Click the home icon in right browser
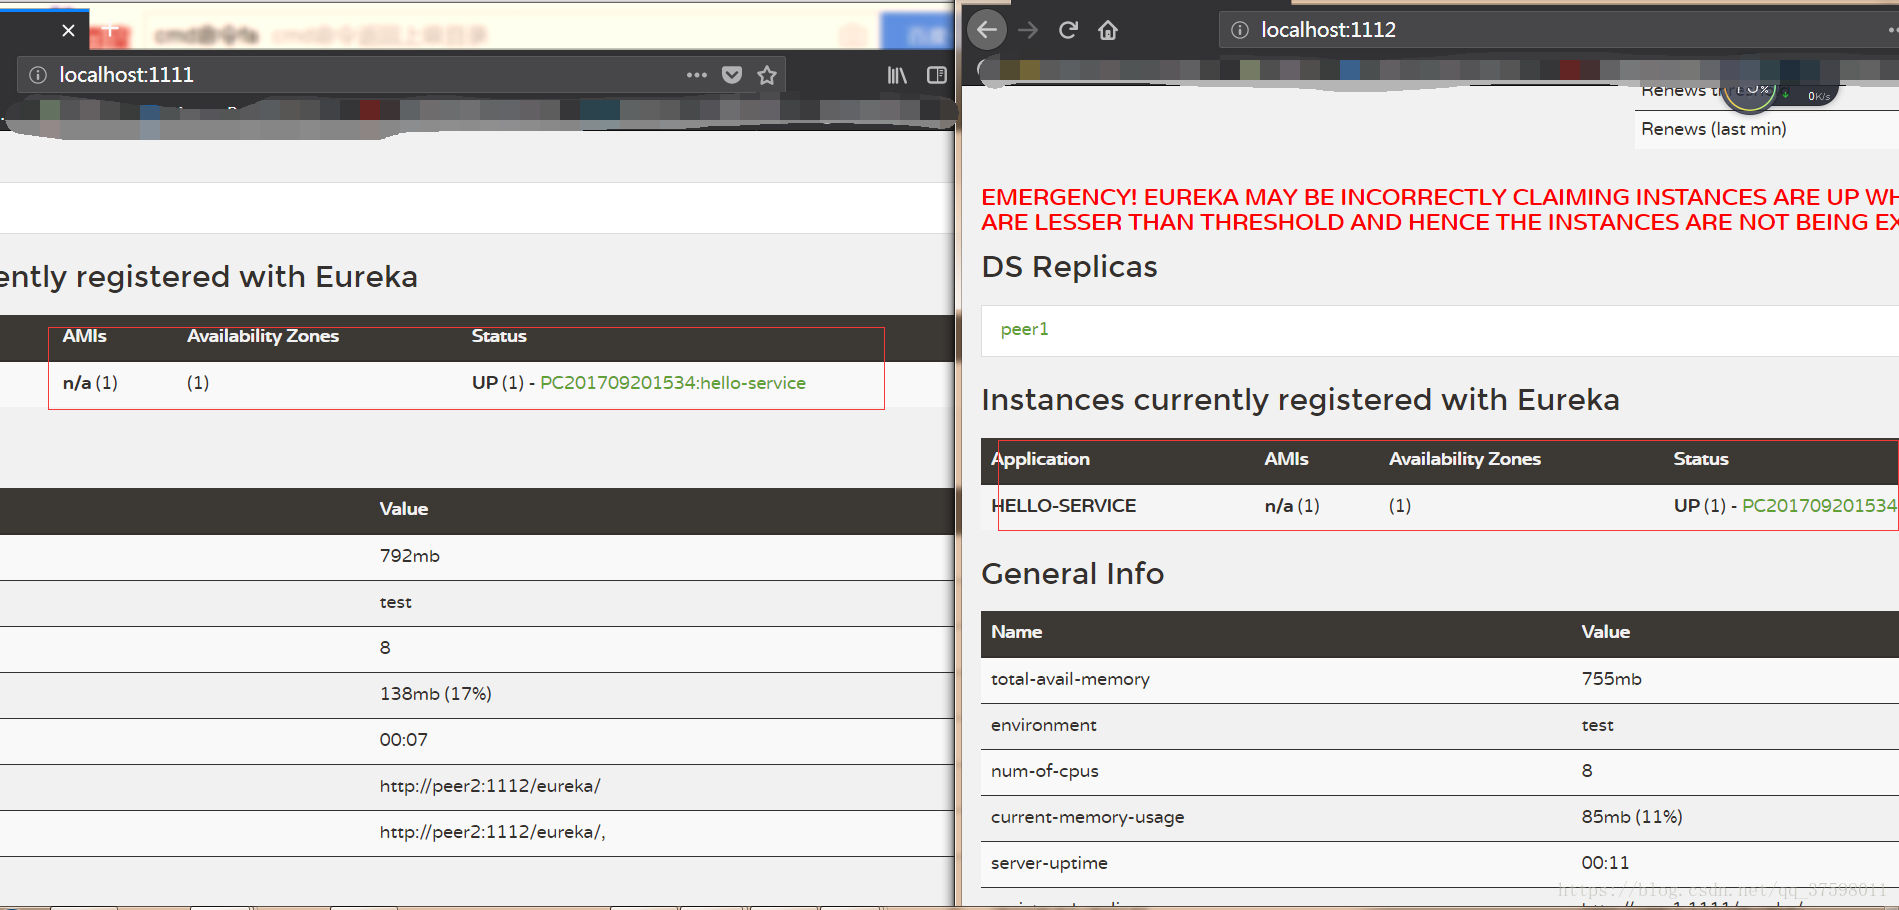 pyautogui.click(x=1108, y=30)
